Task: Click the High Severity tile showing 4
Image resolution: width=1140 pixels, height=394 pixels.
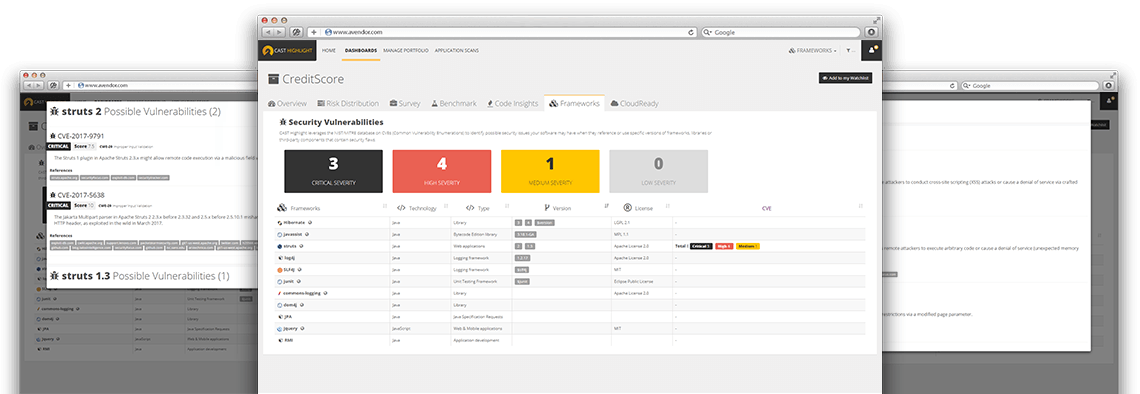Action: click(x=441, y=172)
